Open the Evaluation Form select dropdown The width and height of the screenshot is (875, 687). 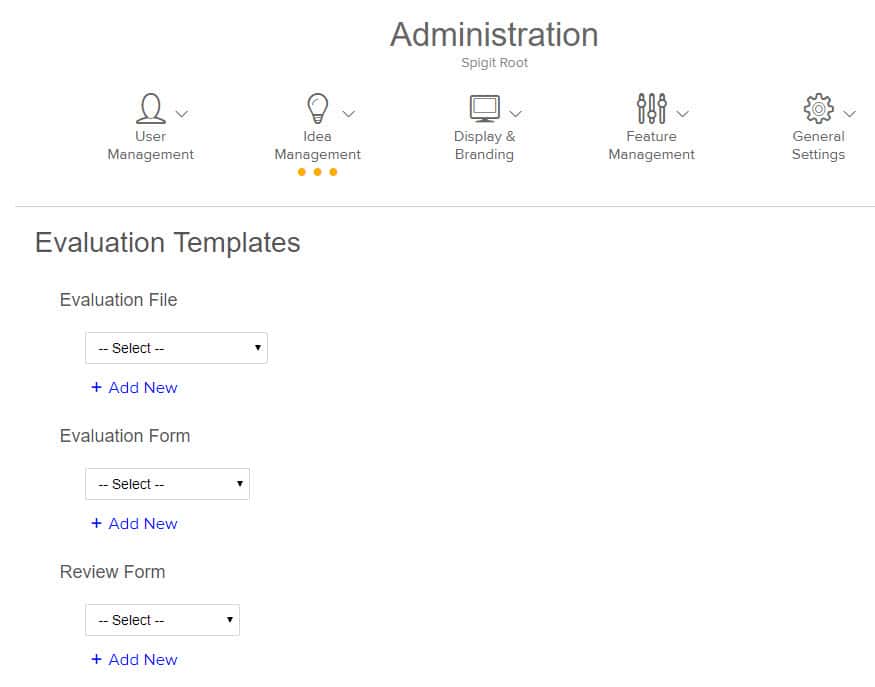[167, 484]
